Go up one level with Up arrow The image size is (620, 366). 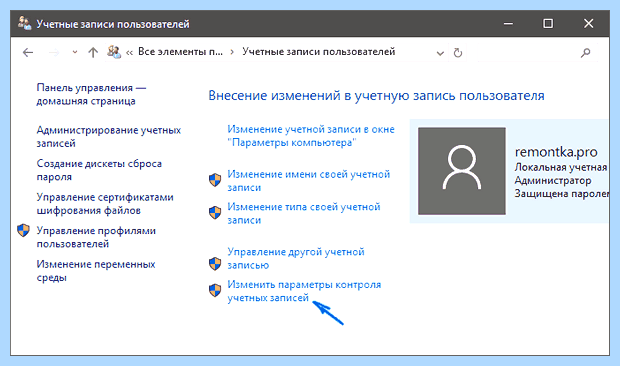[93, 52]
